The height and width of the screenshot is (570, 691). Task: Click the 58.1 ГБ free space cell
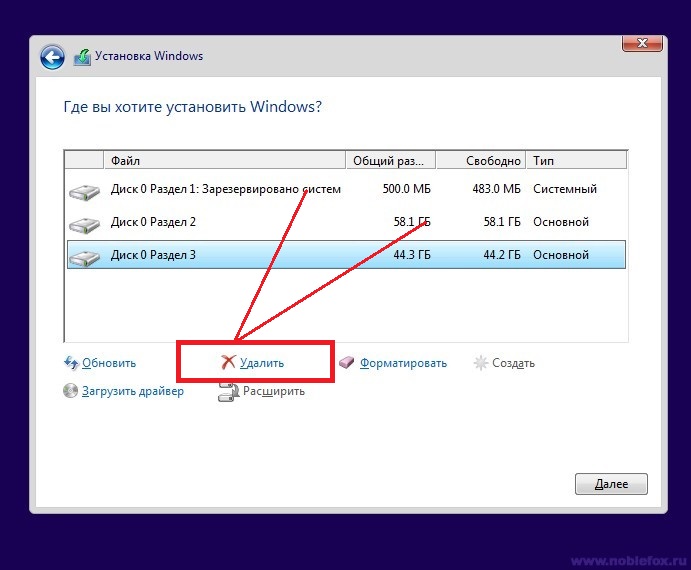[502, 222]
